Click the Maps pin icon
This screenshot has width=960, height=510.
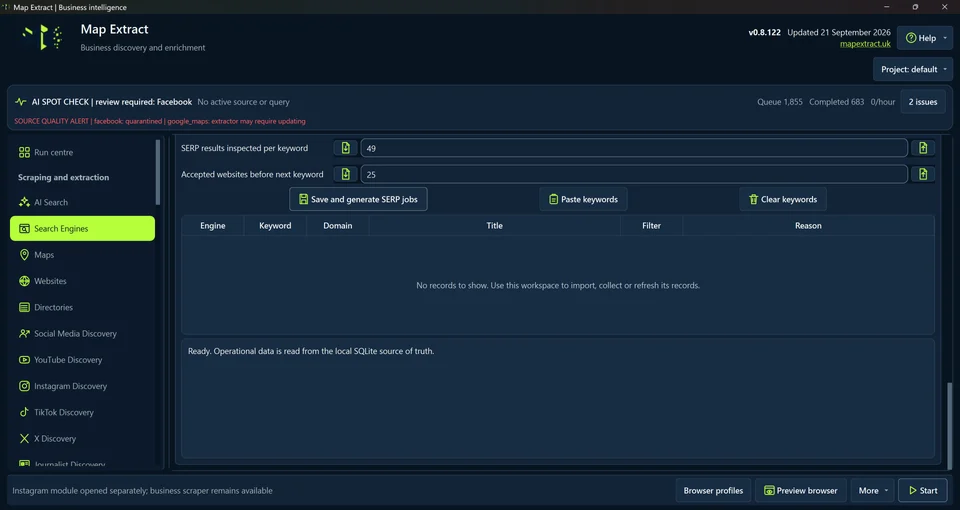24,255
